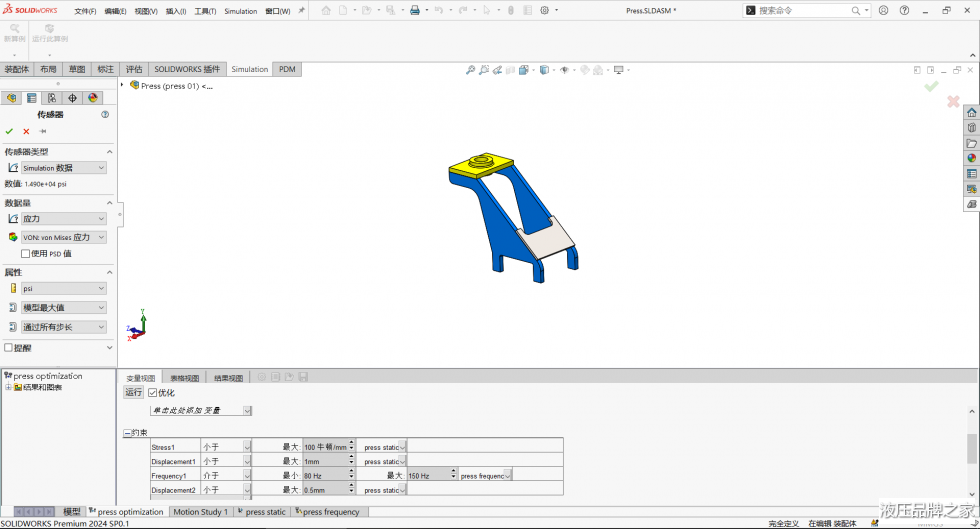Open the options gear icon
This screenshot has height=529, width=980.
pyautogui.click(x=545, y=10)
